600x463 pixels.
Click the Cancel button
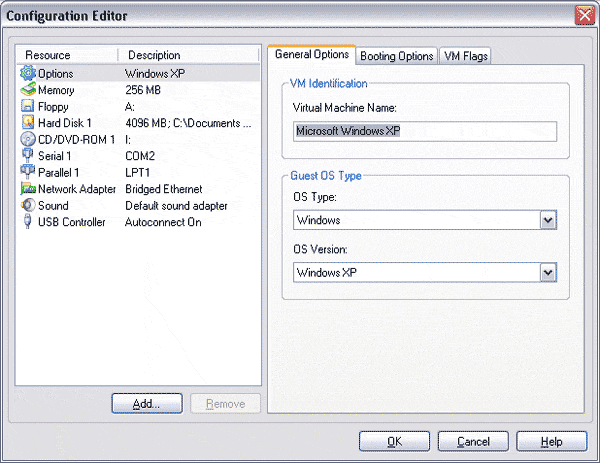coord(473,442)
